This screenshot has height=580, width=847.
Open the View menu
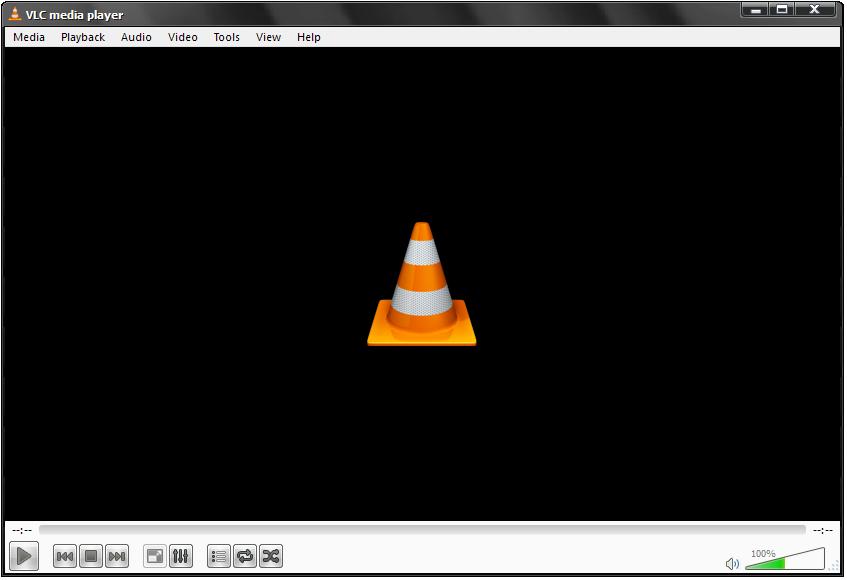pos(268,37)
